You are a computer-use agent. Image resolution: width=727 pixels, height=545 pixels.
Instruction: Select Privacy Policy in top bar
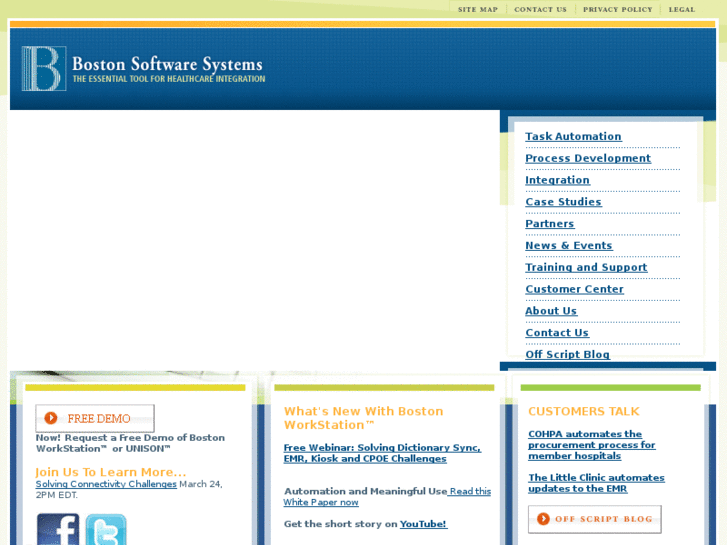618,9
